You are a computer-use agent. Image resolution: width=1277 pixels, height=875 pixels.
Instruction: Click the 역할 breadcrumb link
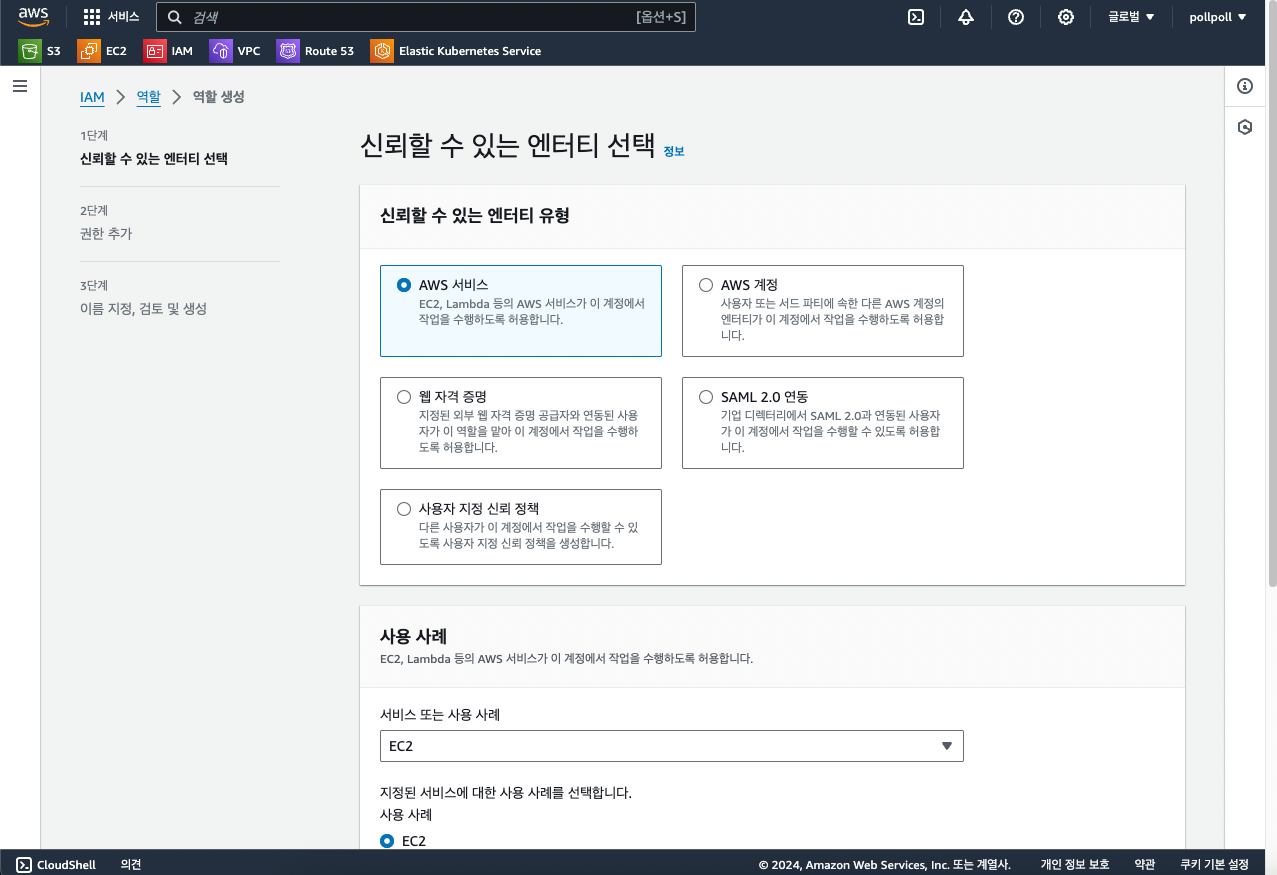(x=148, y=97)
